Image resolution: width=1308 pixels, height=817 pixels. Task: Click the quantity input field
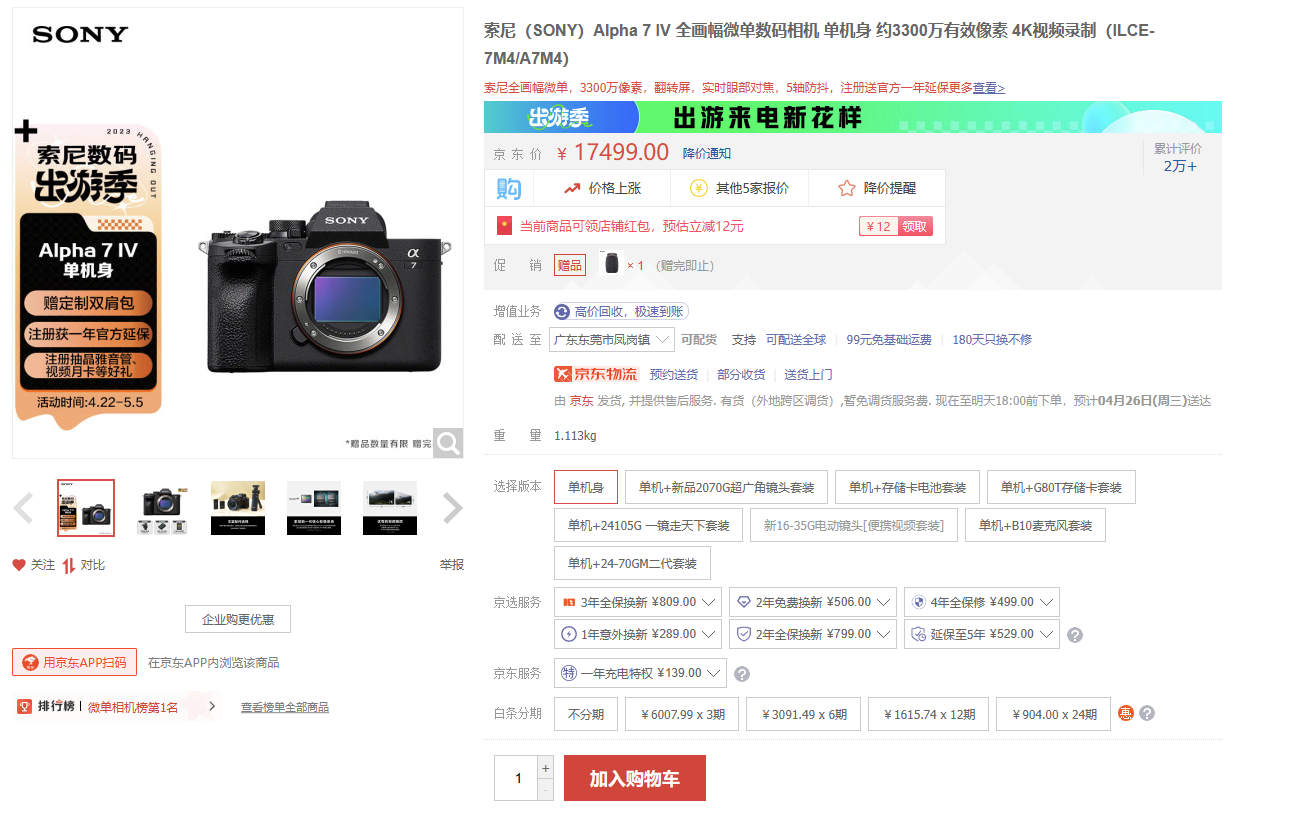(517, 778)
